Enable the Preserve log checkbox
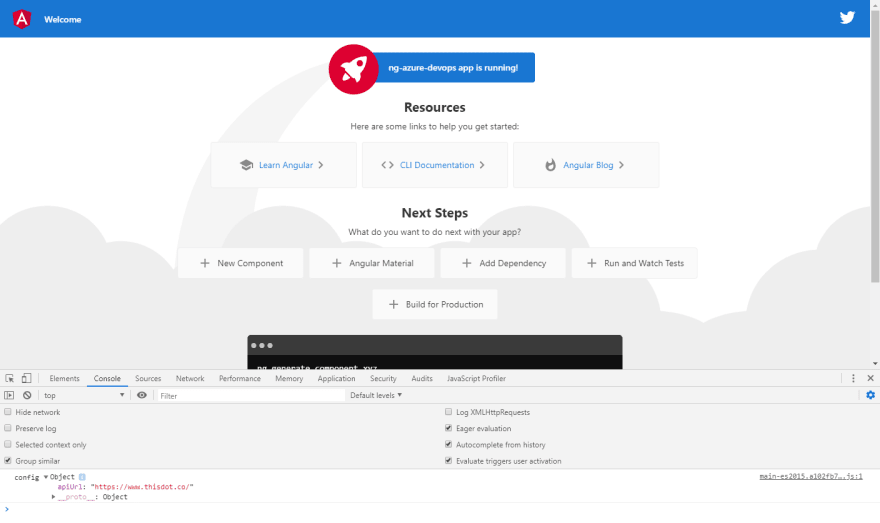Screen dimensions: 880x523 pos(8,428)
